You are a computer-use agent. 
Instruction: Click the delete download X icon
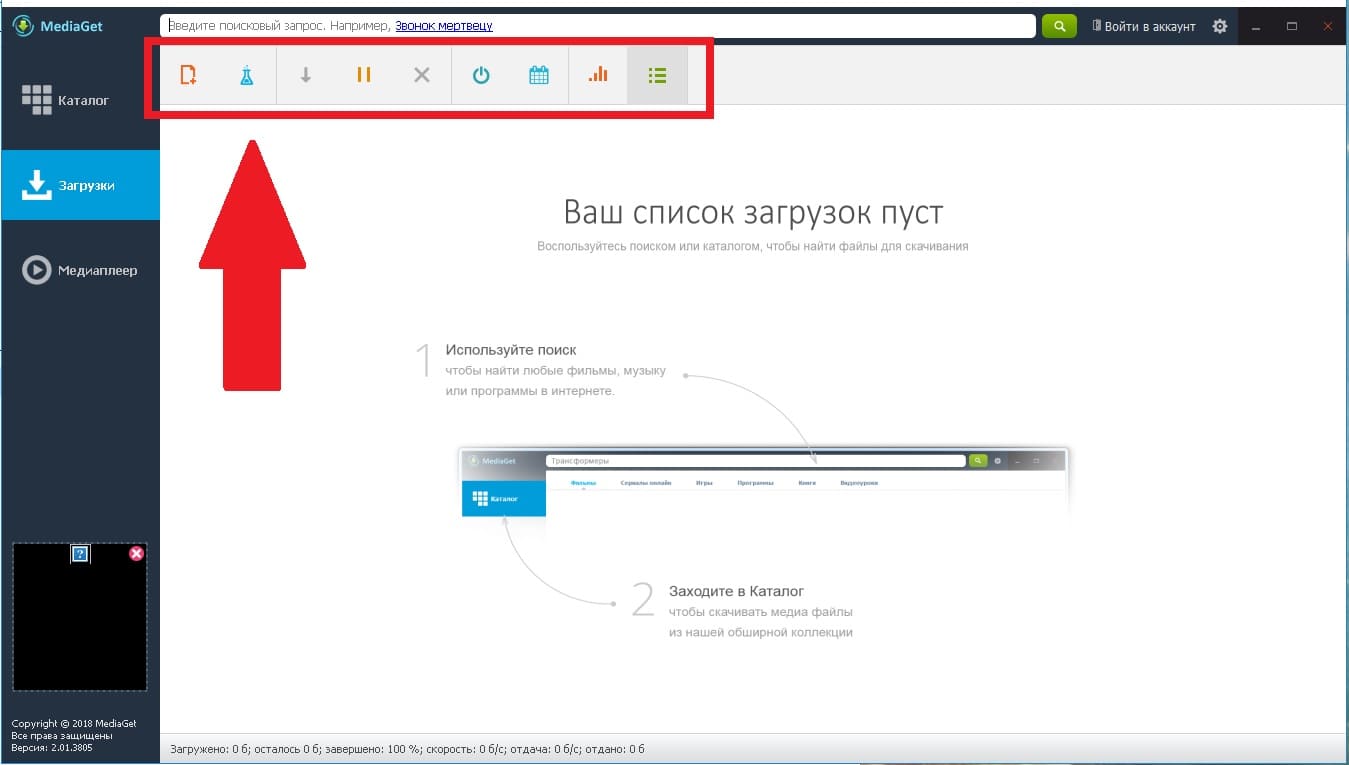click(422, 75)
